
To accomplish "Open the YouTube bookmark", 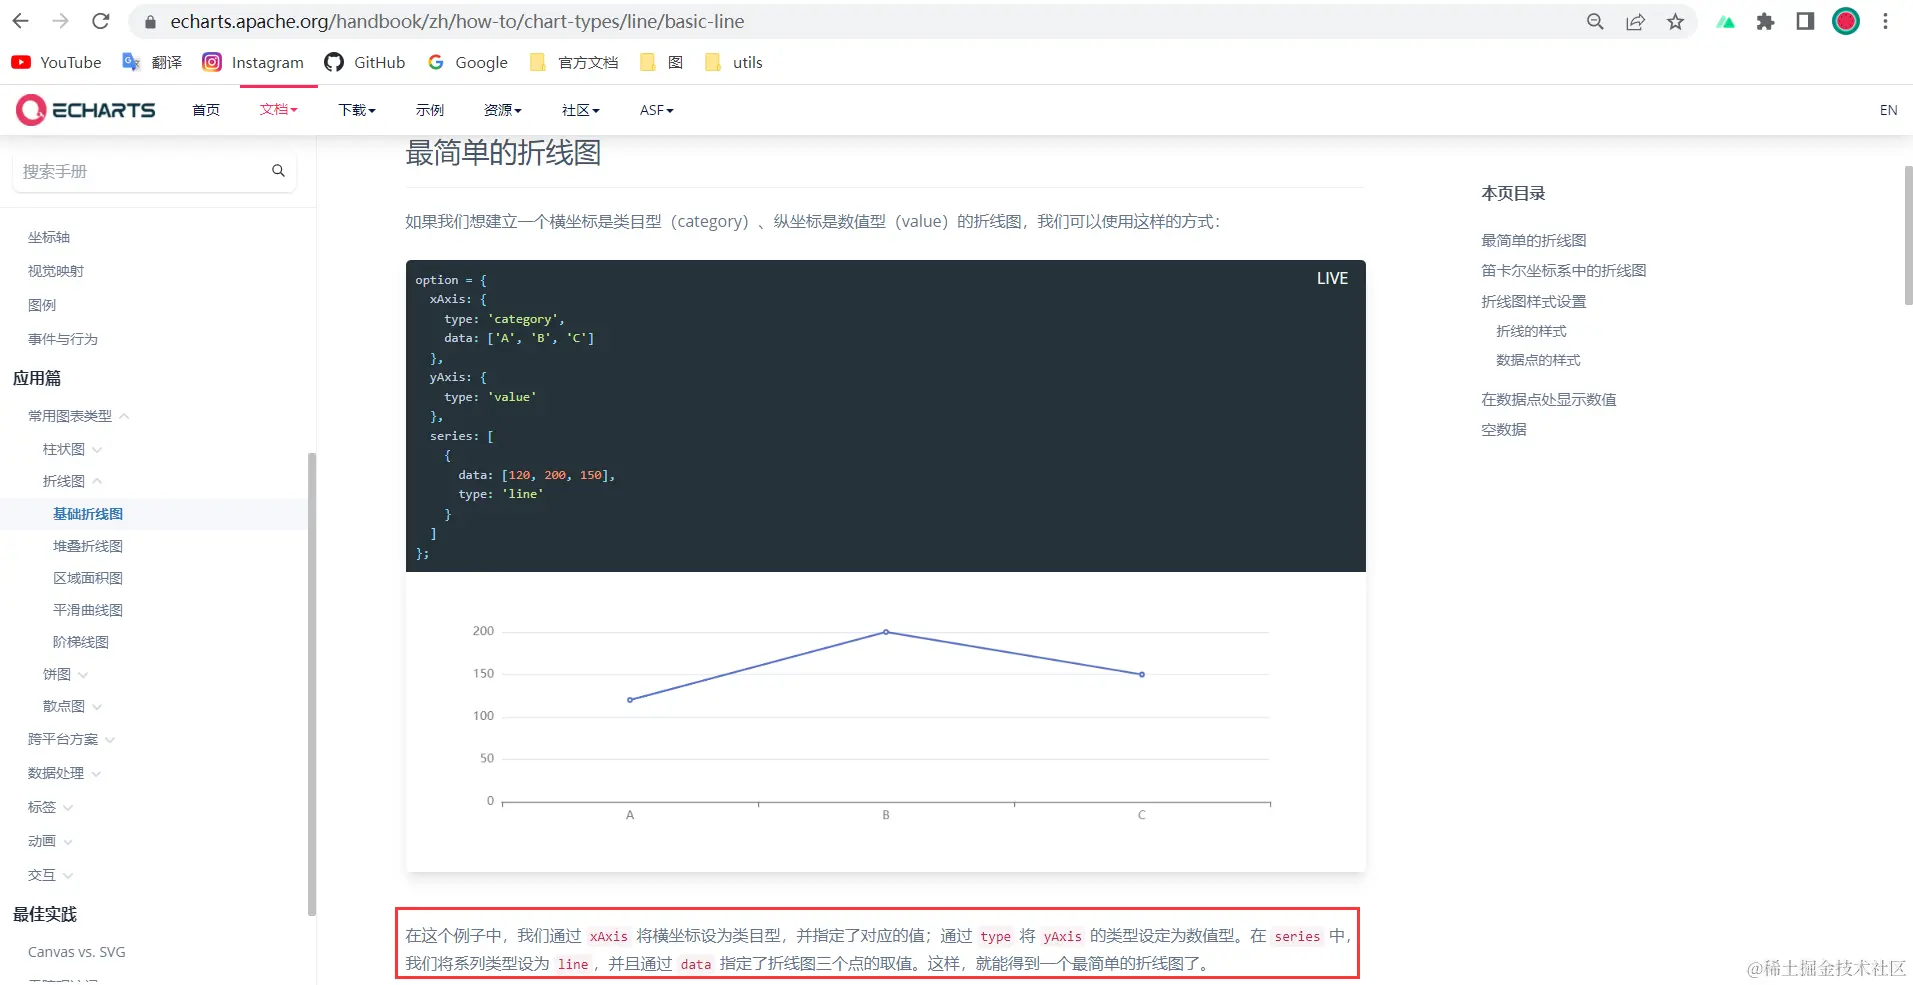I will click(x=57, y=62).
